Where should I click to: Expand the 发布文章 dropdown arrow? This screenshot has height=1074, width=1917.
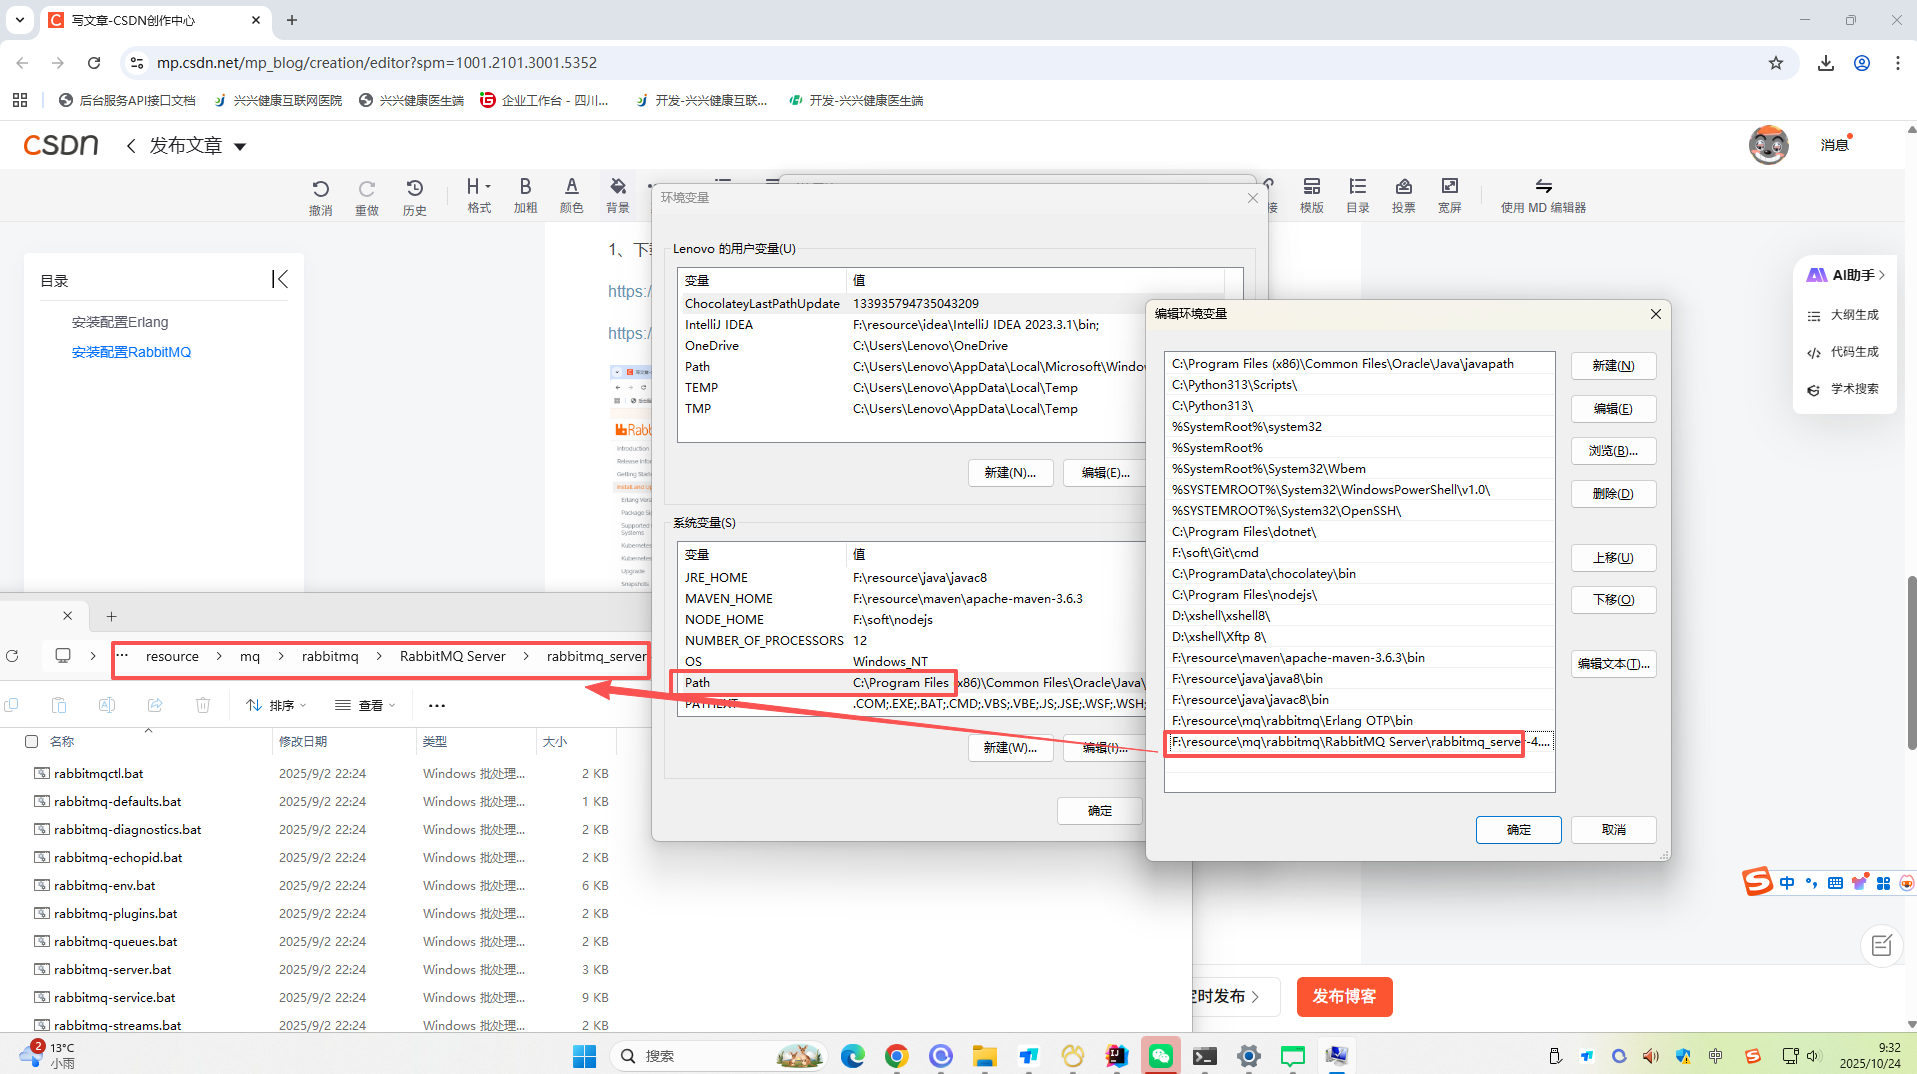[240, 147]
